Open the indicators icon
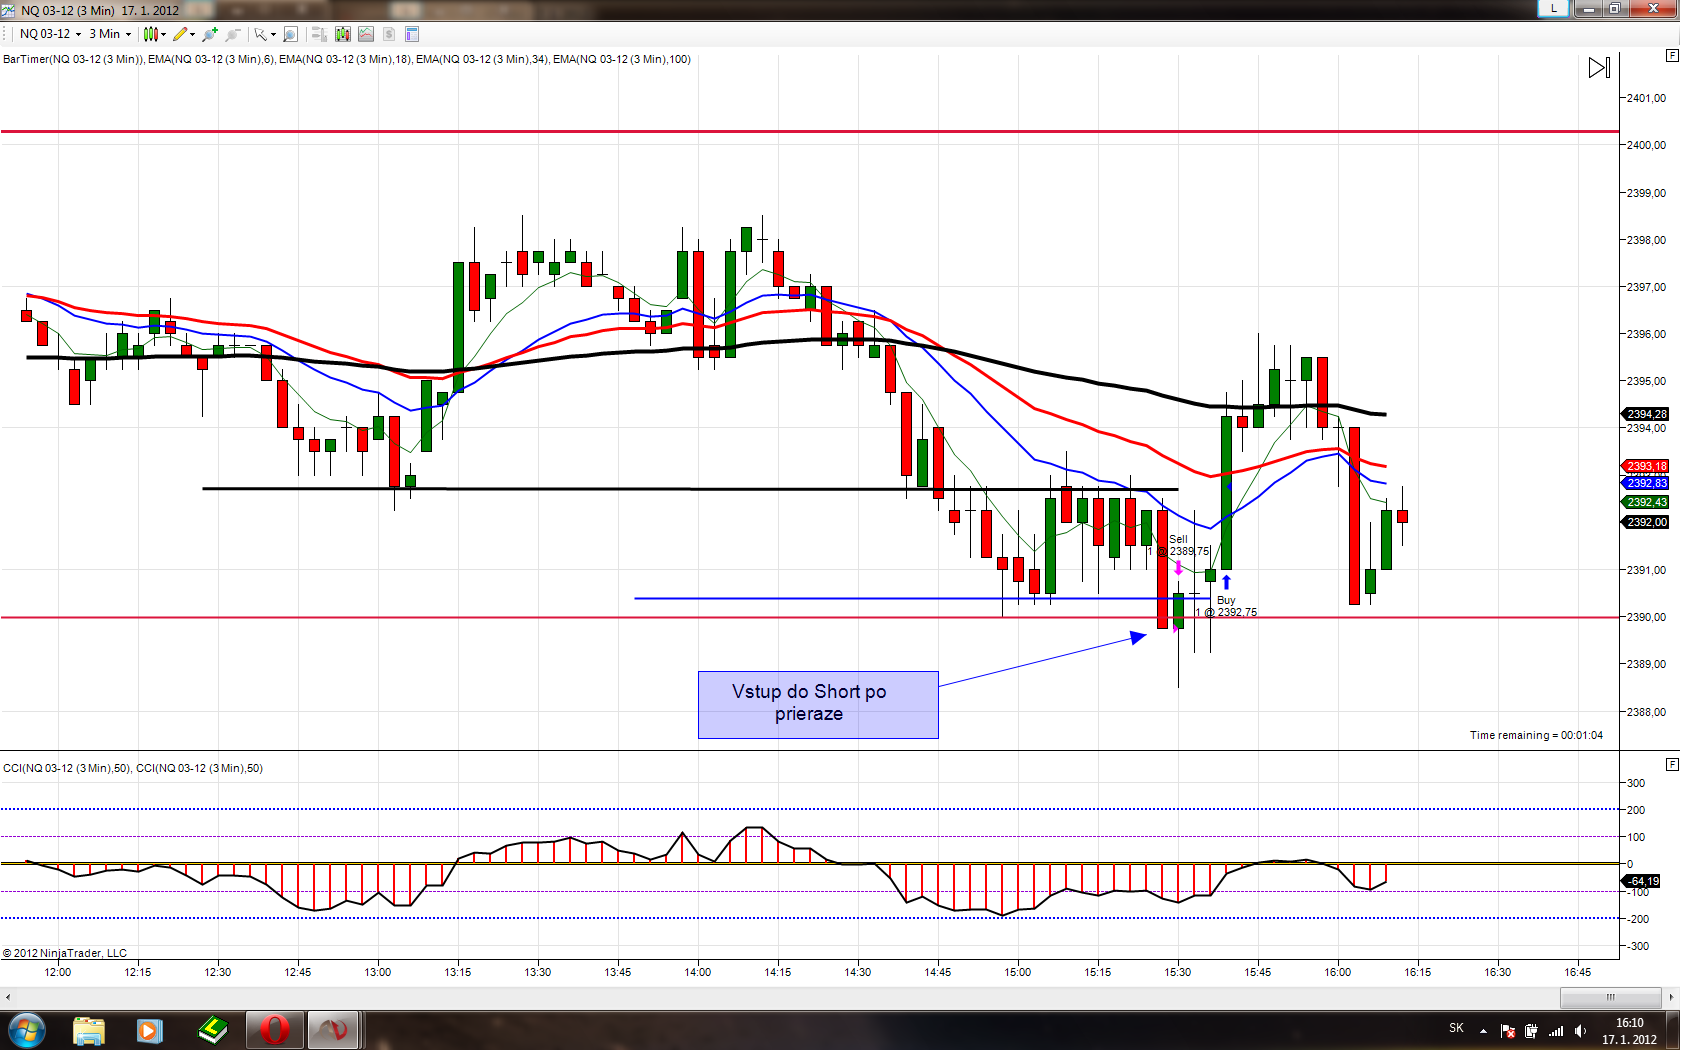This screenshot has width=1682, height=1050. (366, 34)
